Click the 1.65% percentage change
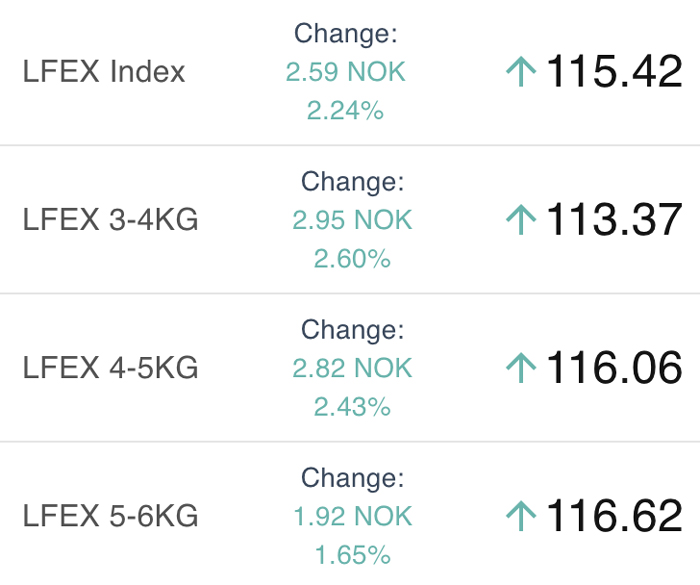The image size is (700, 585). 352,554
